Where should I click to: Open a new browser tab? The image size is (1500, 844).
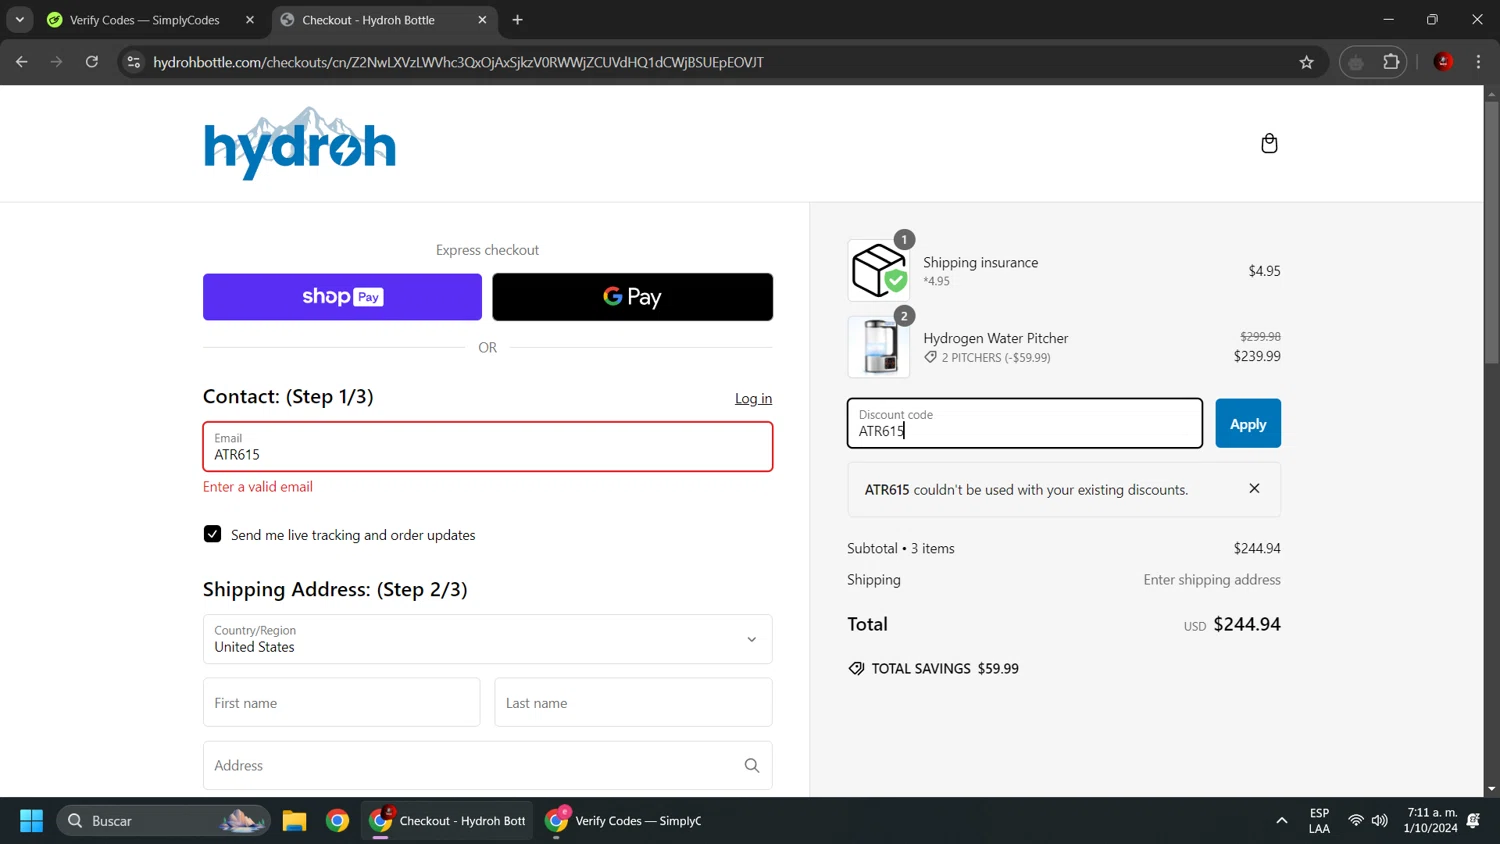[x=517, y=20]
